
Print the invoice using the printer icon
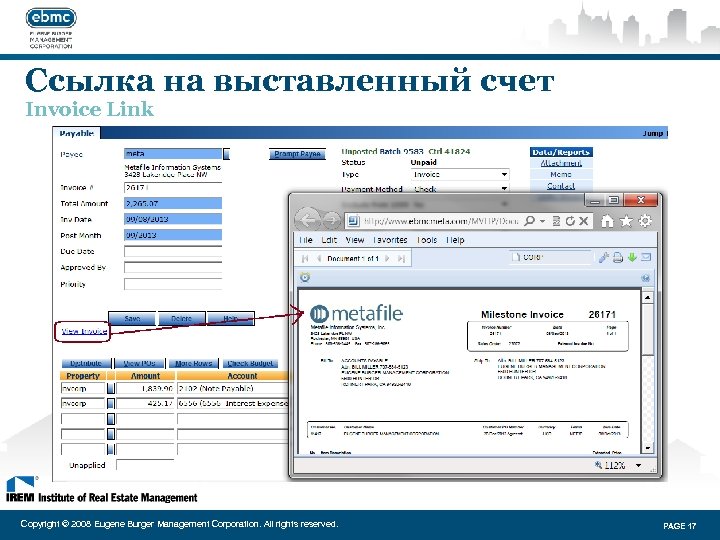[x=618, y=258]
